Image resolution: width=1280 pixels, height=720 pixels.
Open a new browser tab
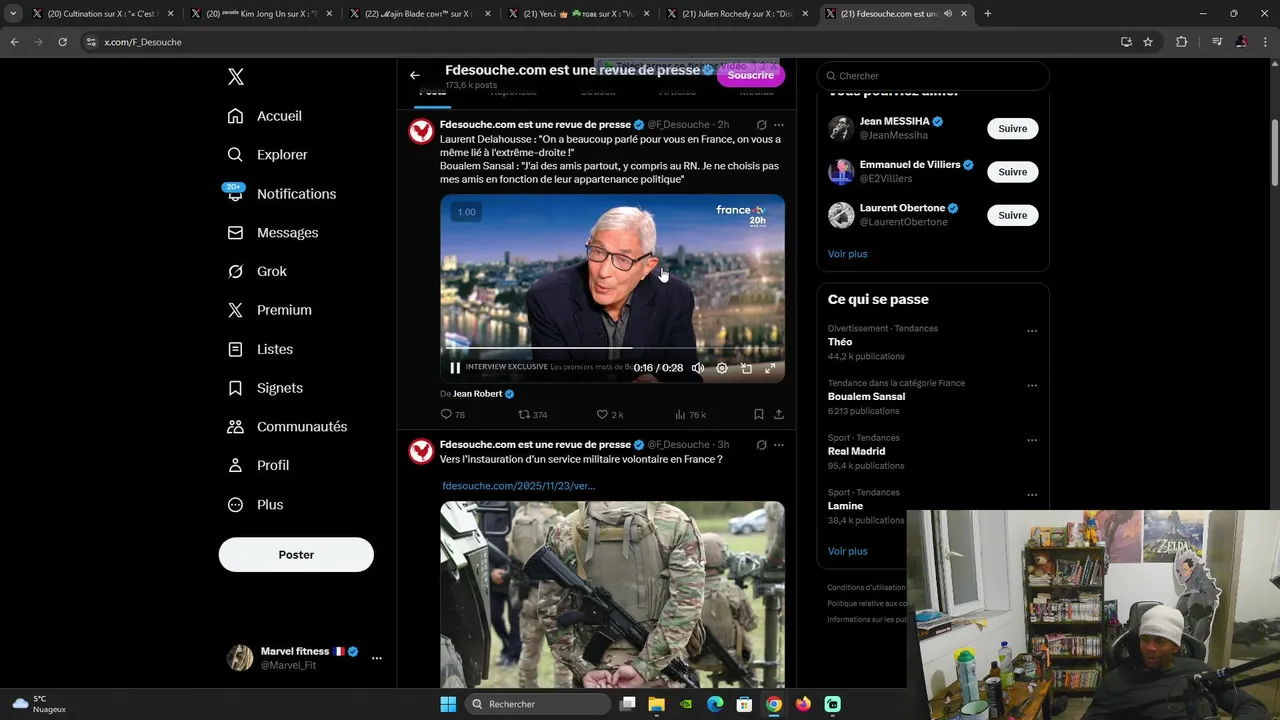pyautogui.click(x=987, y=14)
